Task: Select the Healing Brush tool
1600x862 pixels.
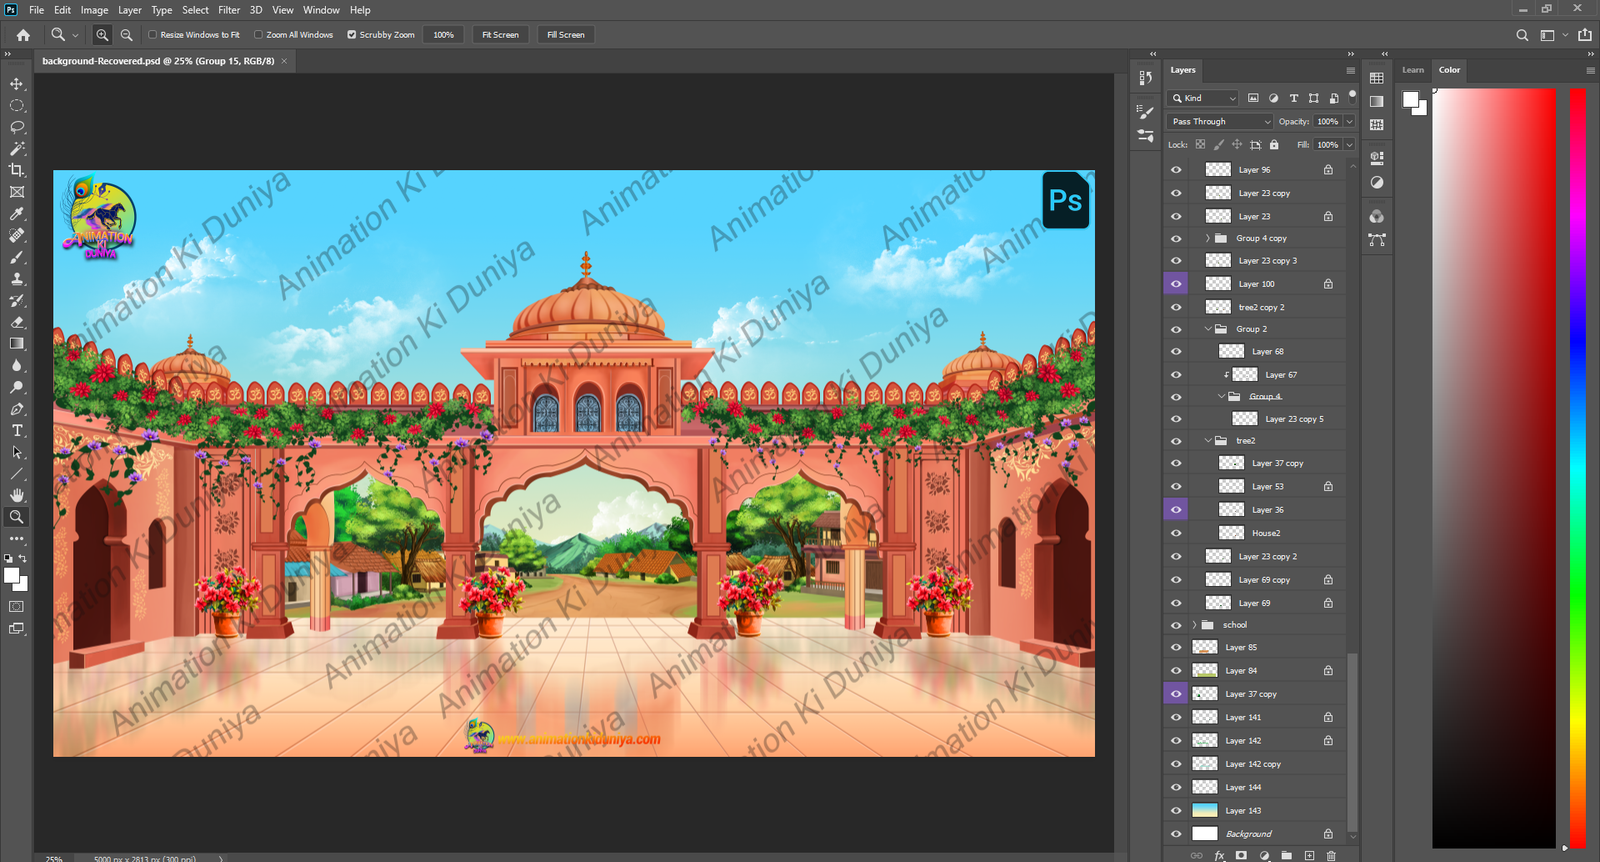Action: (17, 236)
